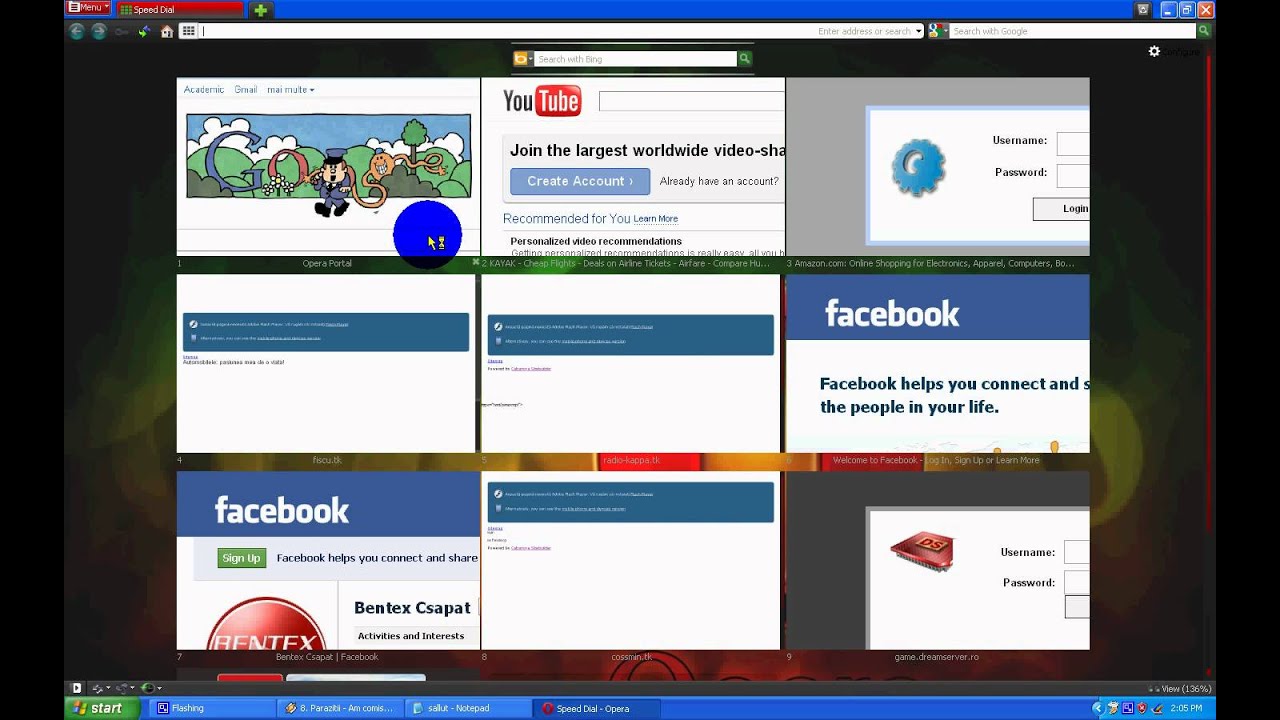Click the Search with Bing field

tap(635, 59)
